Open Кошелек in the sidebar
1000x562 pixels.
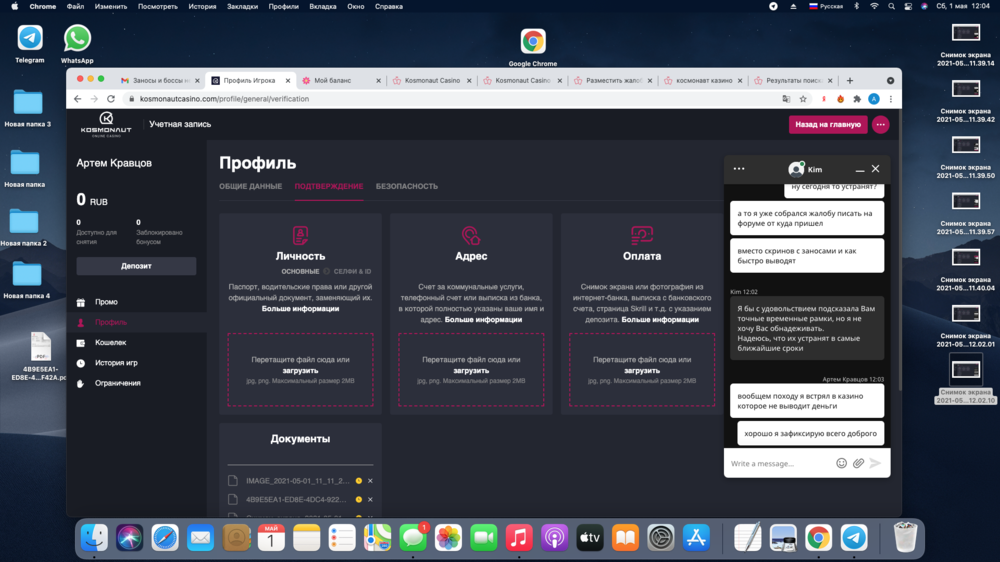point(110,343)
